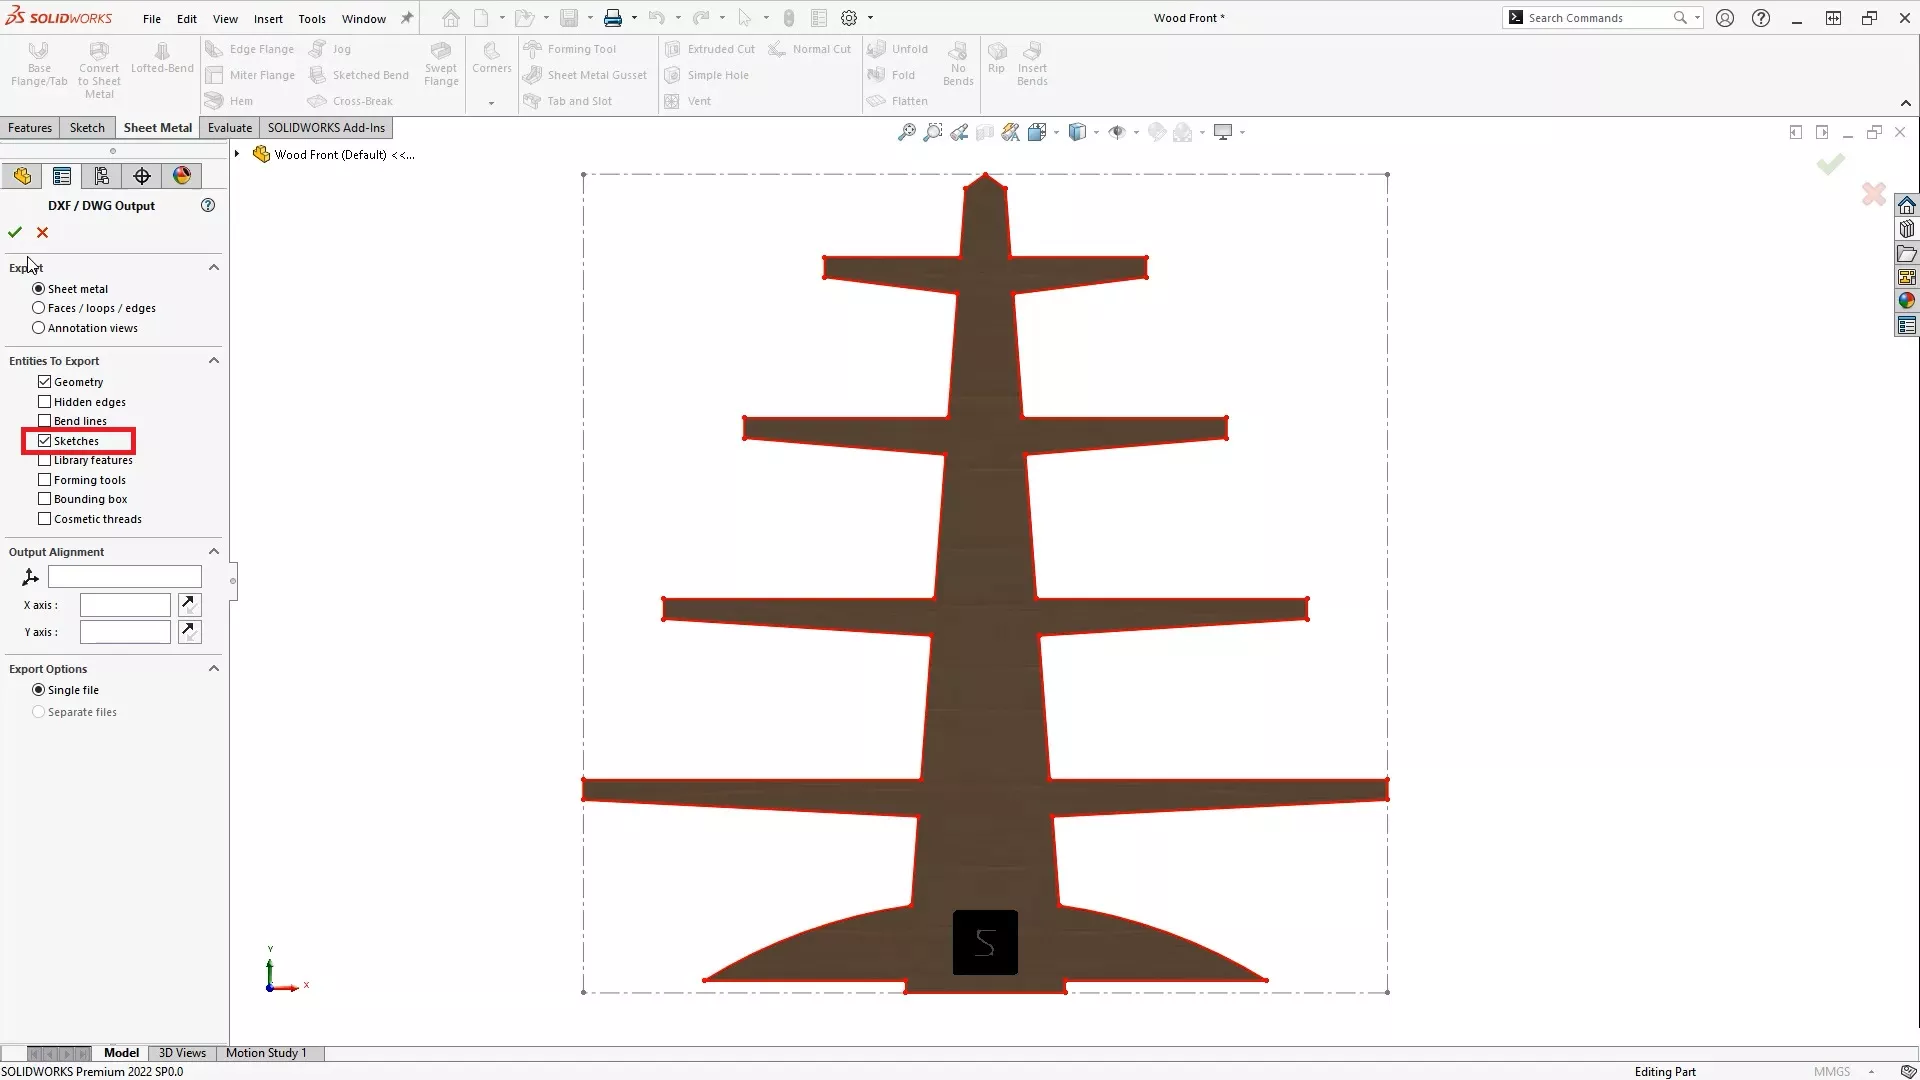
Task: Activate the Section View tool
Action: 986,132
